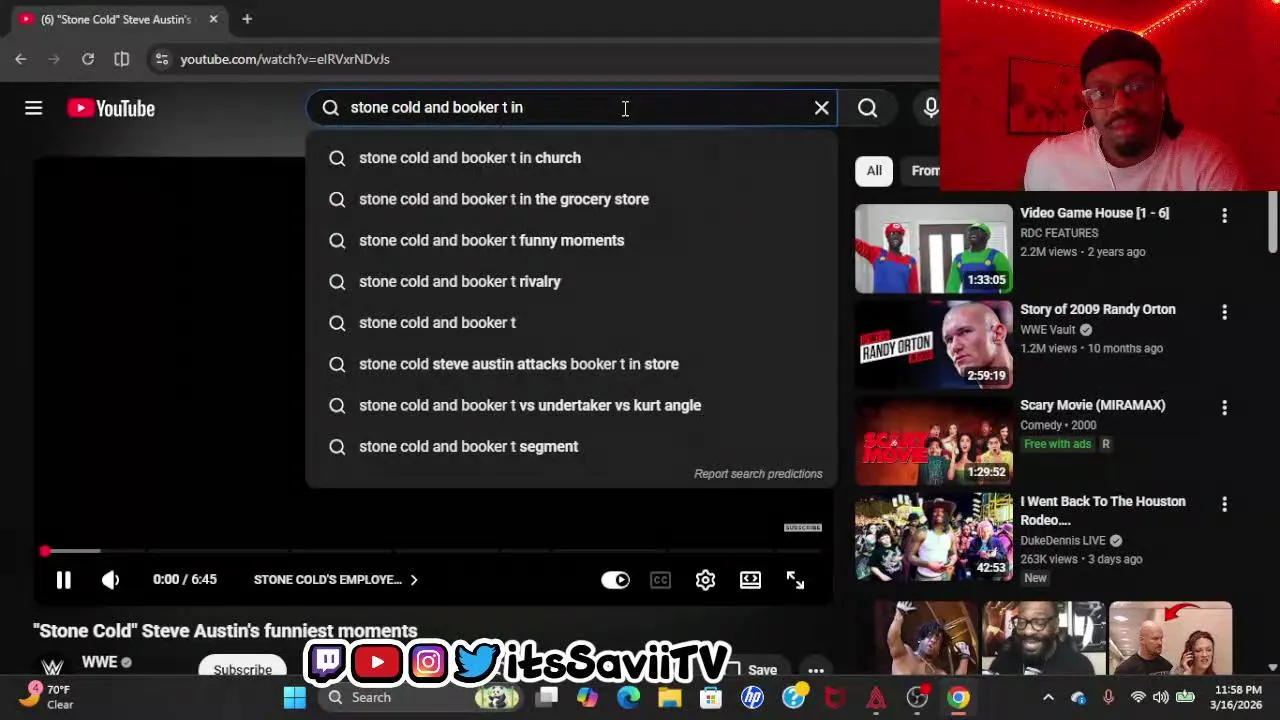
Task: Open options for Scary Movie (MIRAMAX)
Action: click(1224, 408)
